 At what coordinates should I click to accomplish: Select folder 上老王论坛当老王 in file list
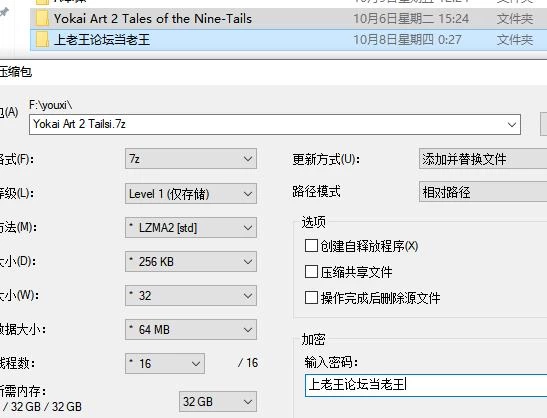point(288,40)
